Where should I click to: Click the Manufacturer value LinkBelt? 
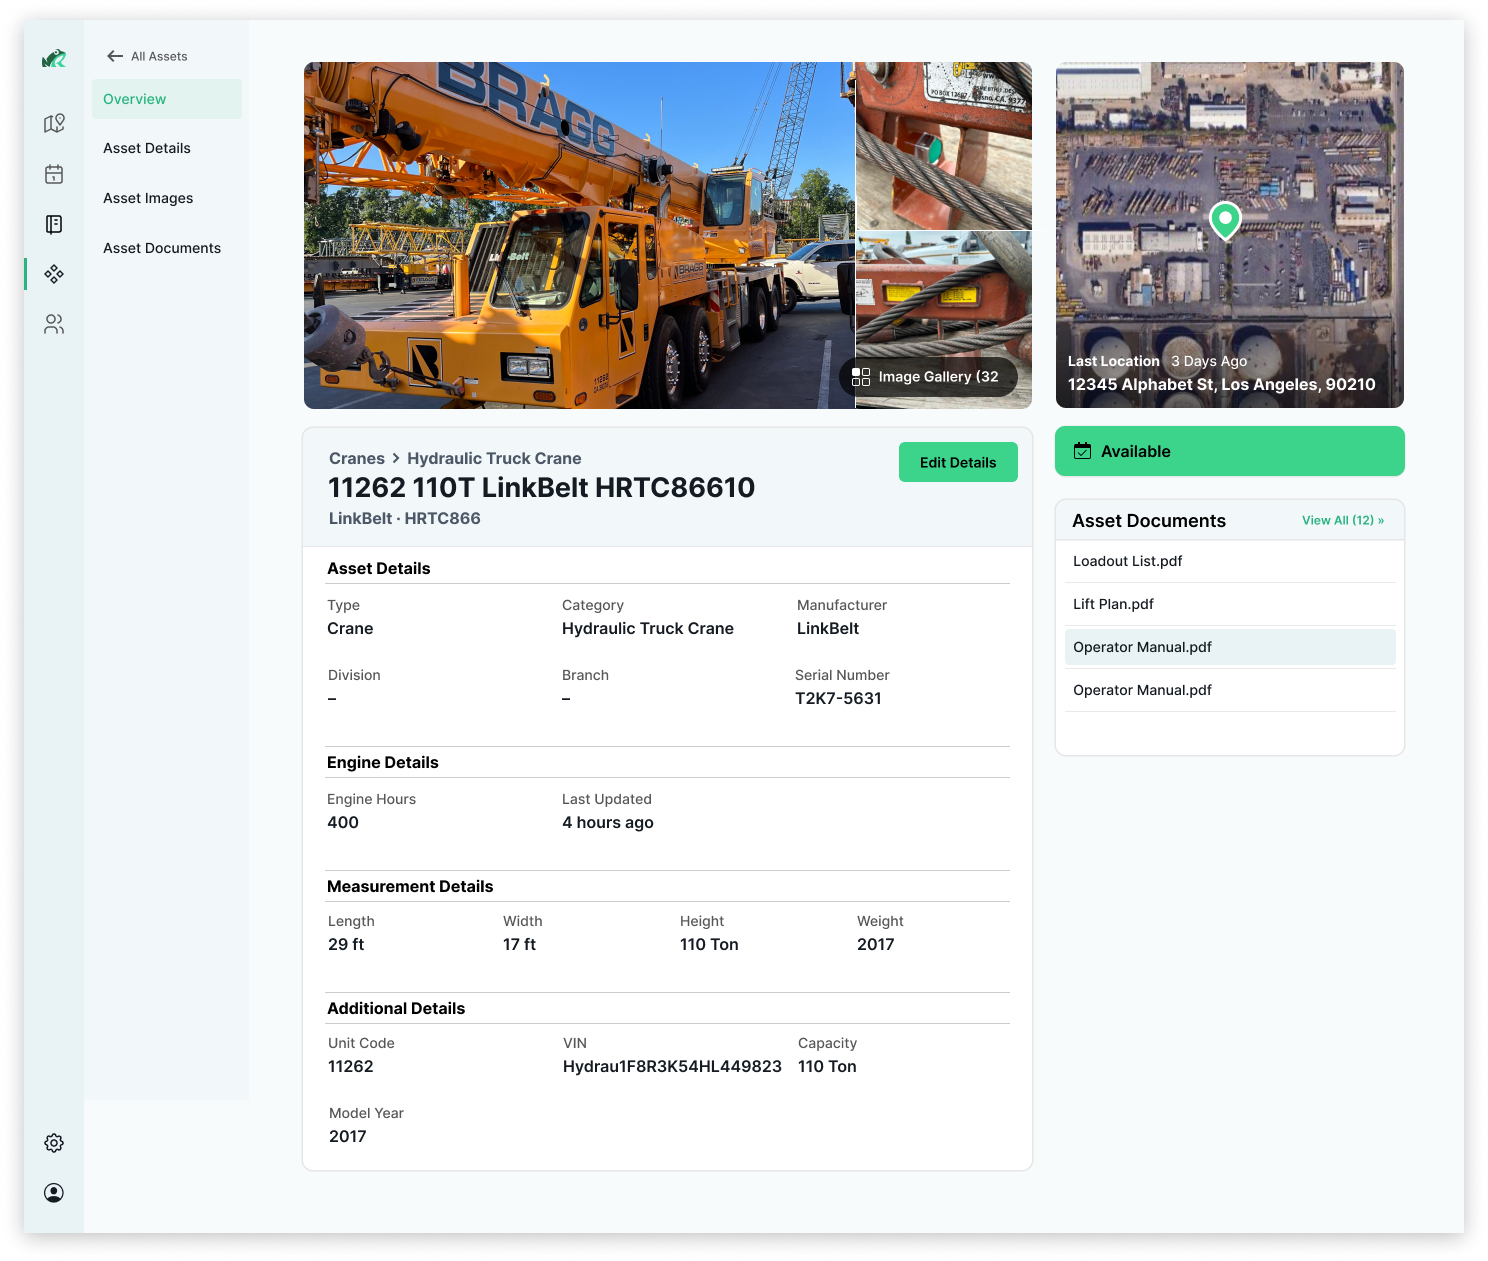tap(828, 628)
